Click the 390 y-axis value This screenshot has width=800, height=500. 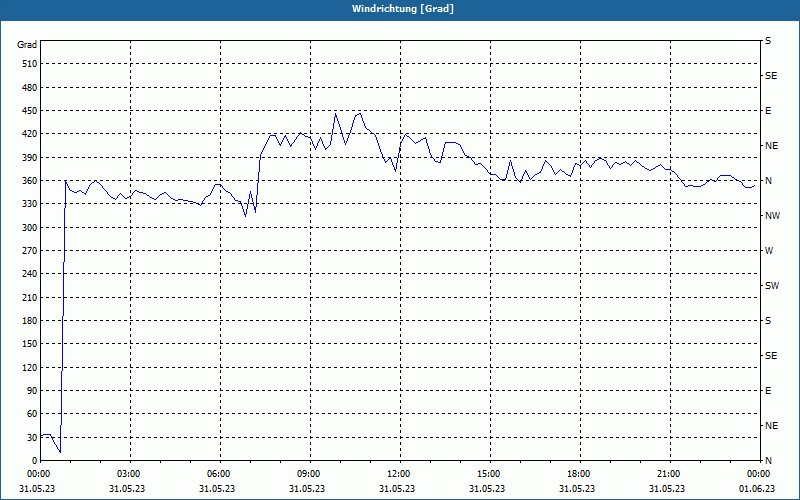tap(30, 157)
